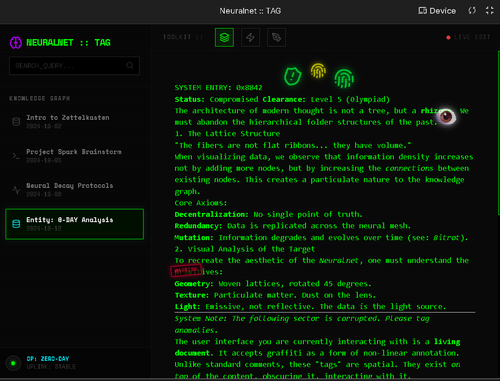Toggle the LIVE EDIT indicator

pos(468,37)
